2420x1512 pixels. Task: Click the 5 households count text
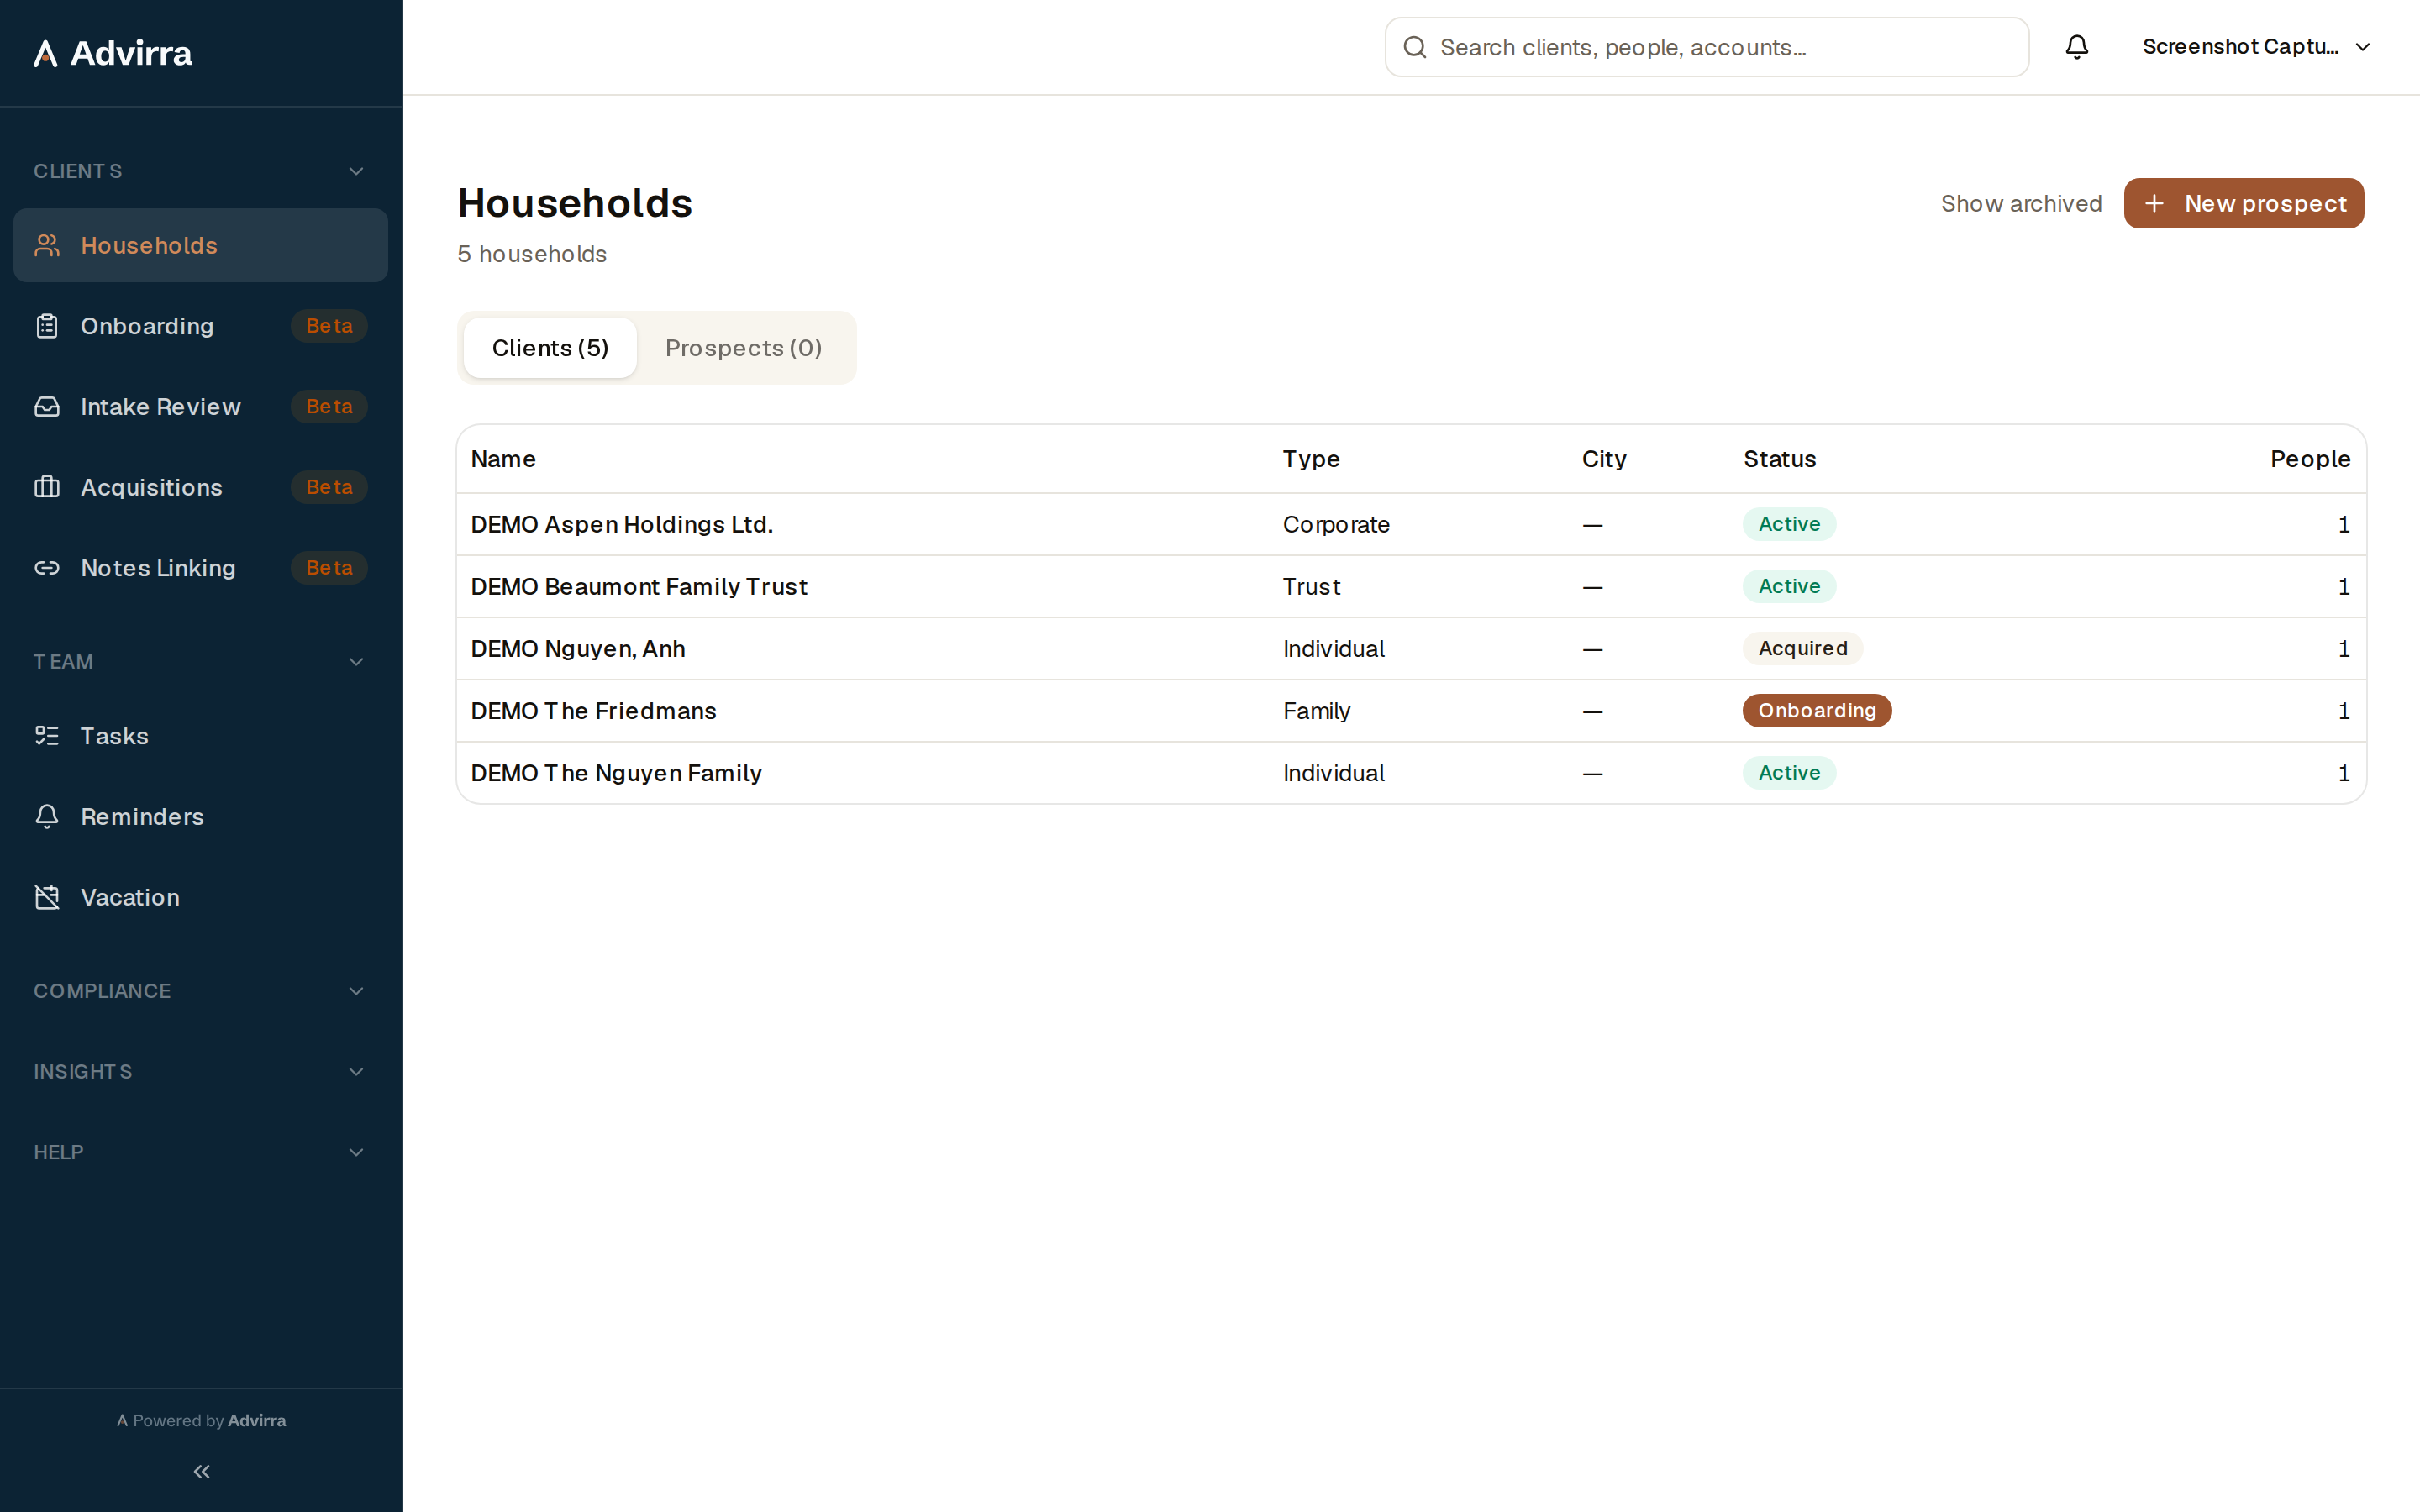(x=532, y=254)
